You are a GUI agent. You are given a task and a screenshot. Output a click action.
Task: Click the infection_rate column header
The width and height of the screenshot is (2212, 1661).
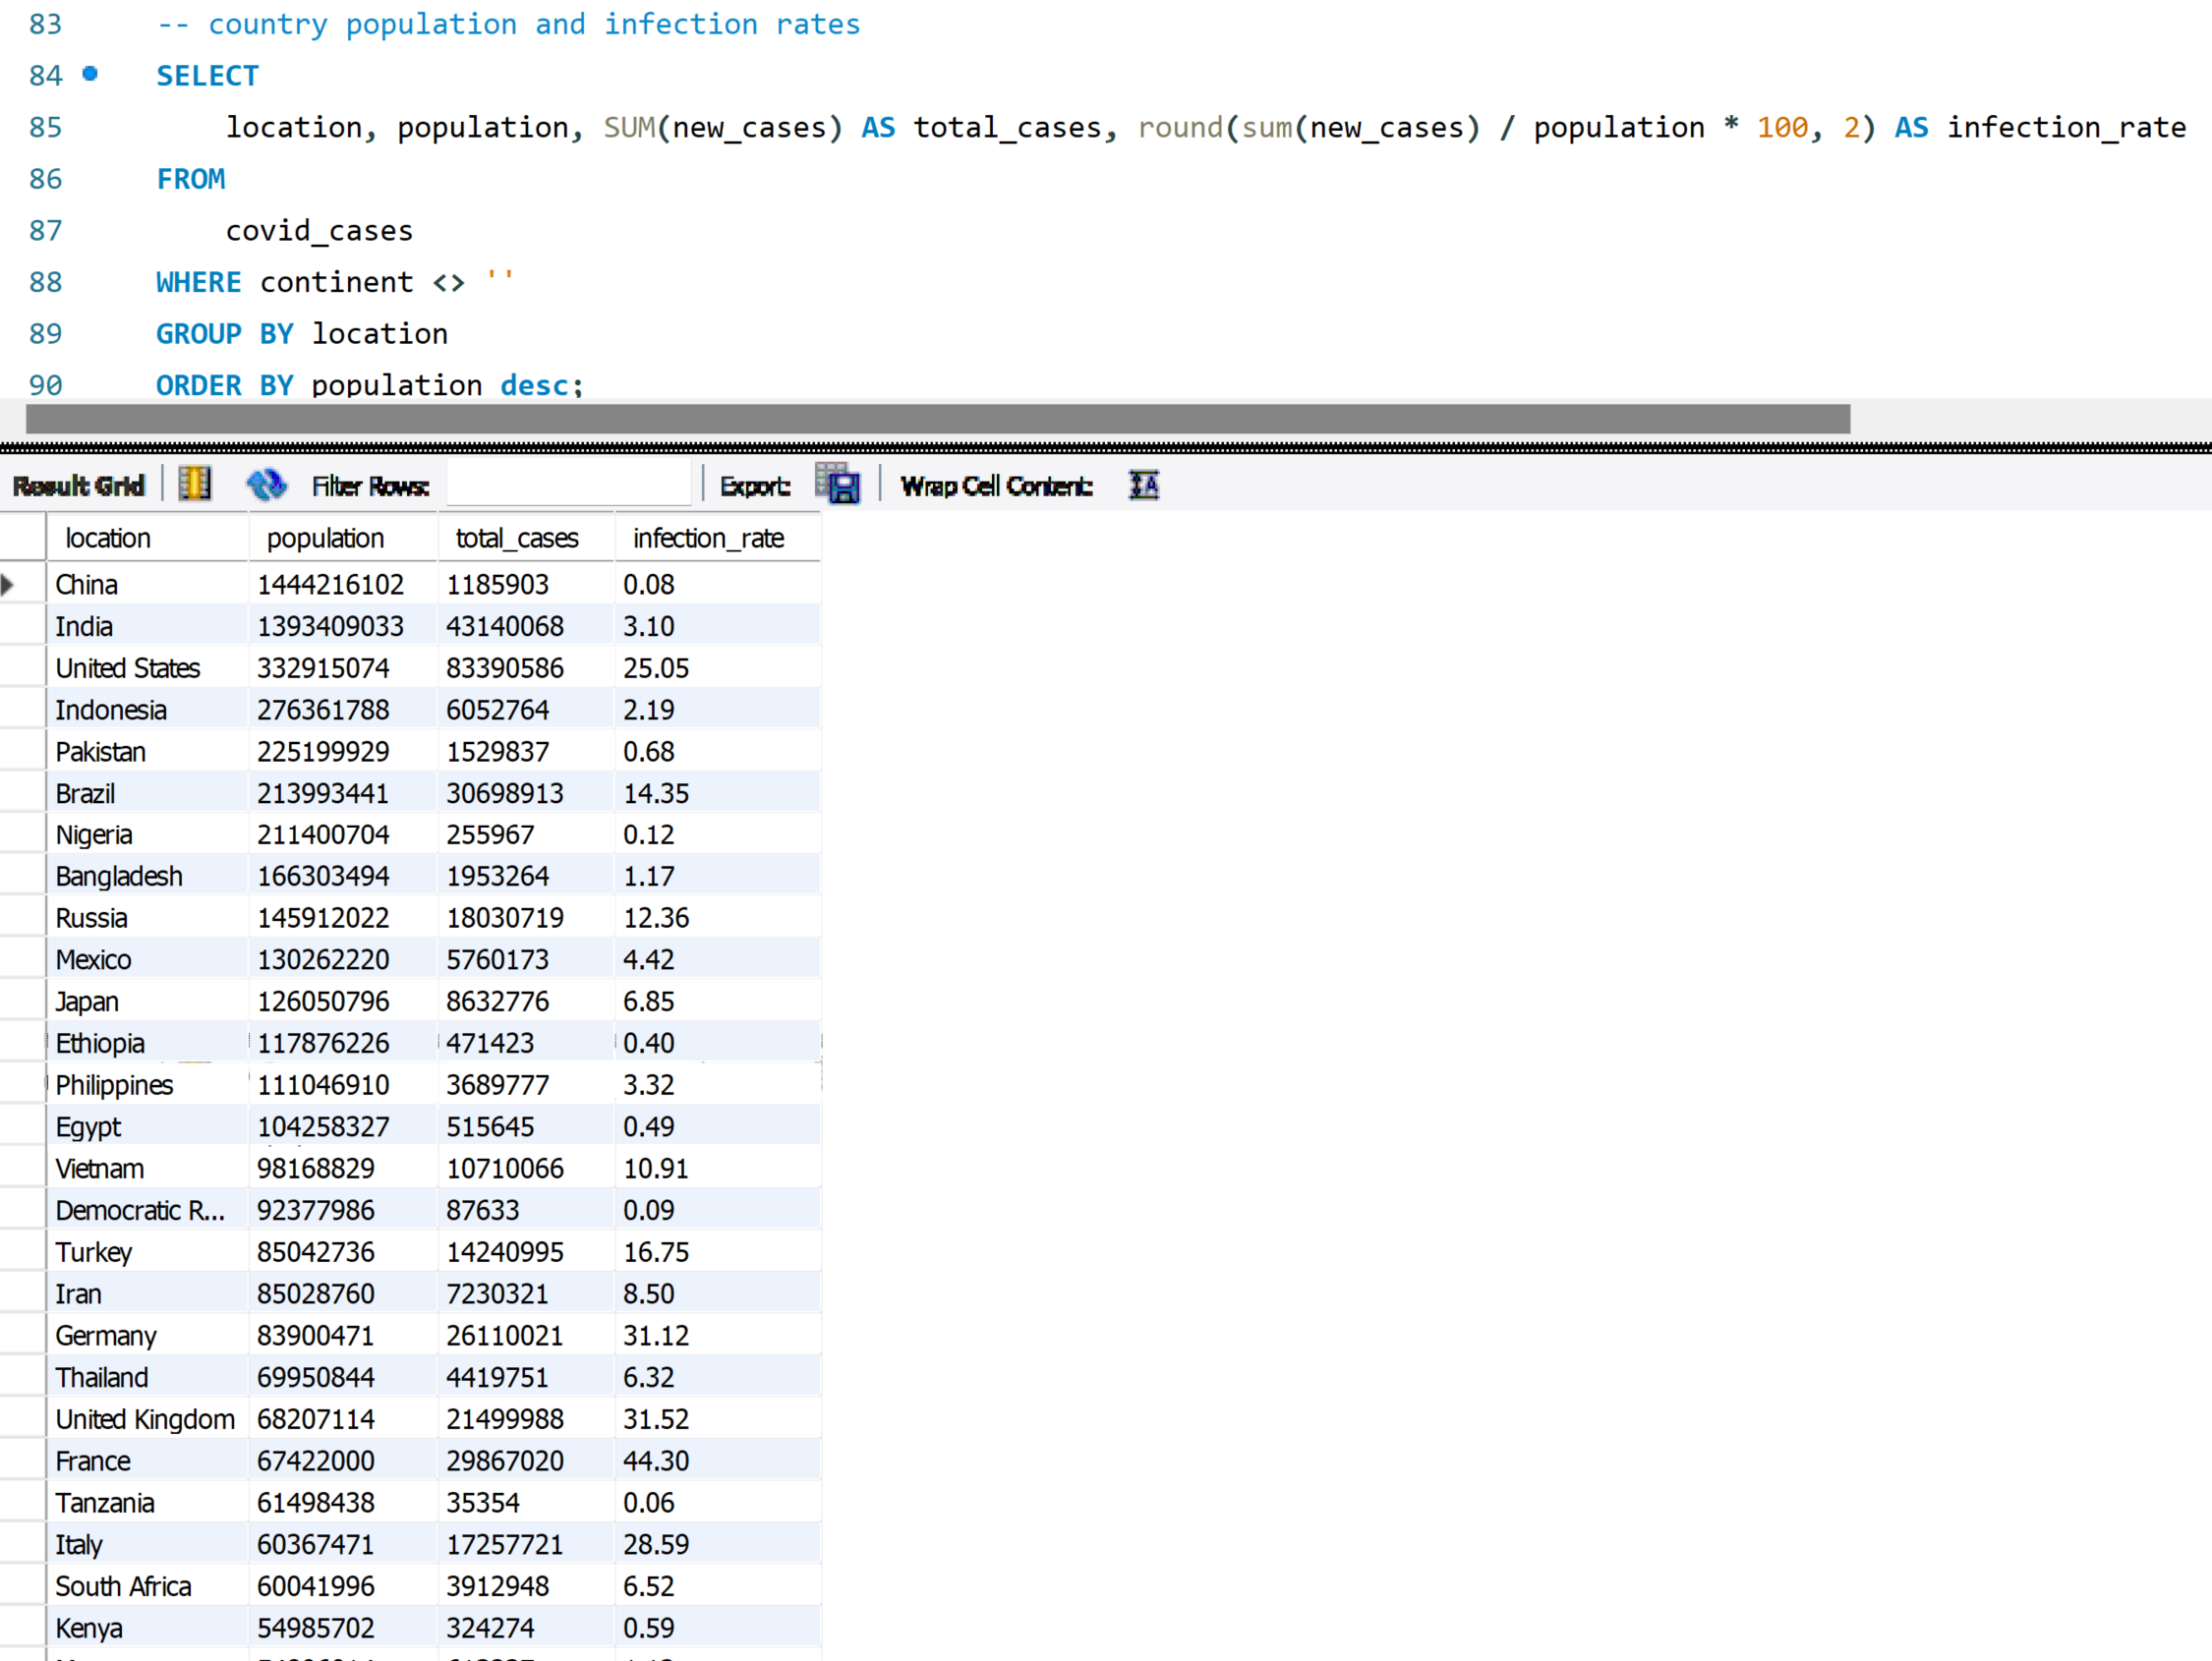click(707, 539)
